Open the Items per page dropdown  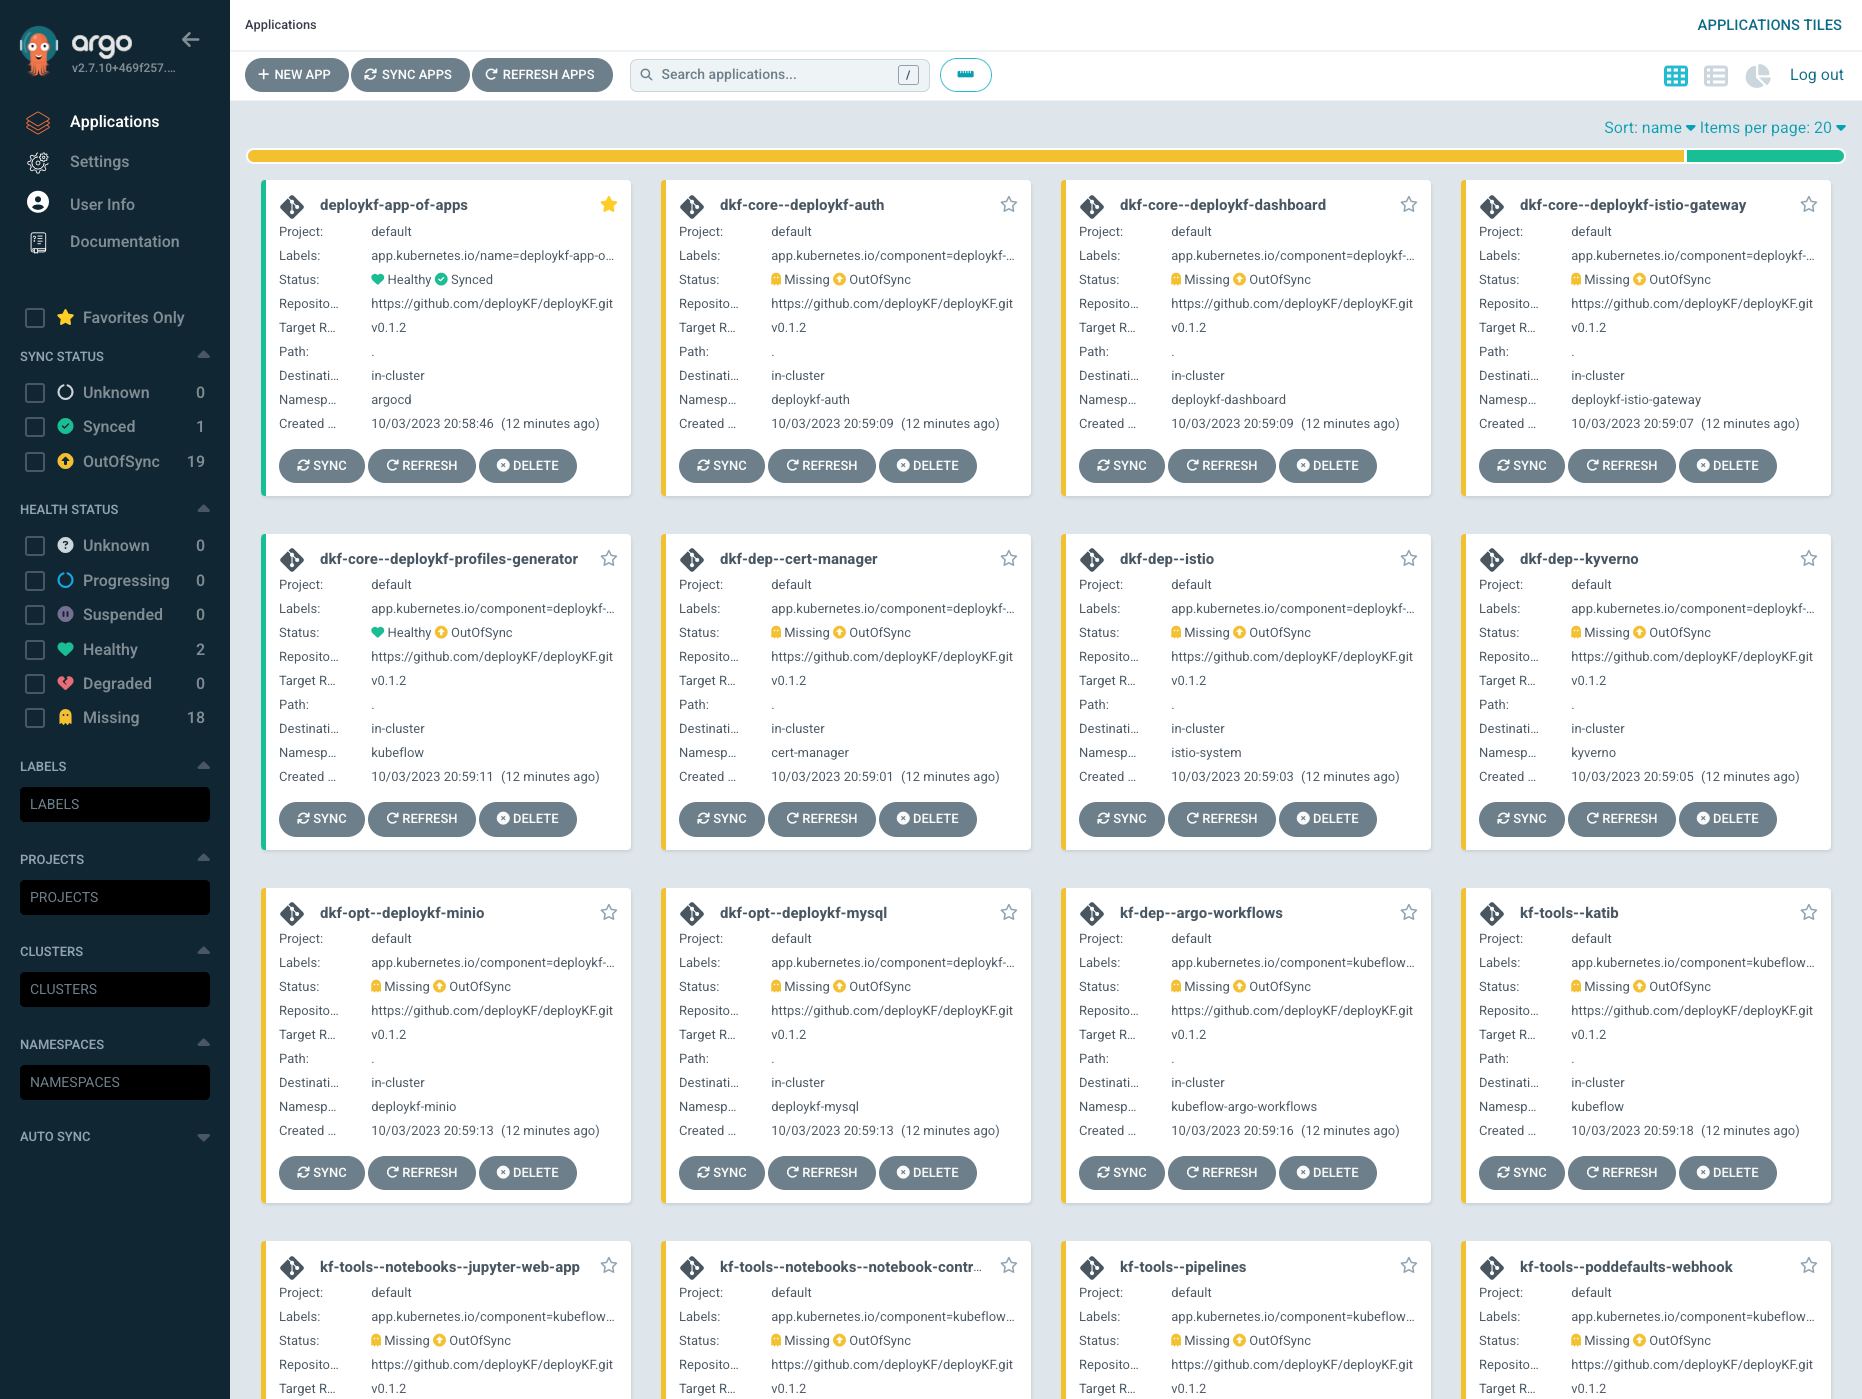[x=1772, y=128]
